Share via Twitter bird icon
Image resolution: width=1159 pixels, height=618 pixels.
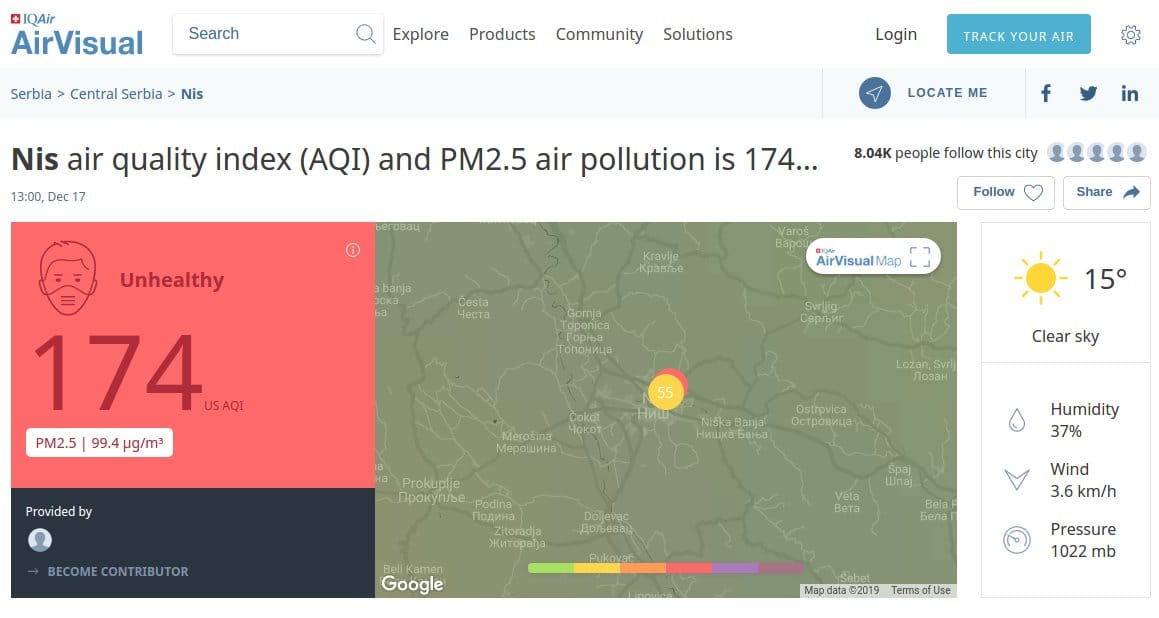[x=1088, y=93]
